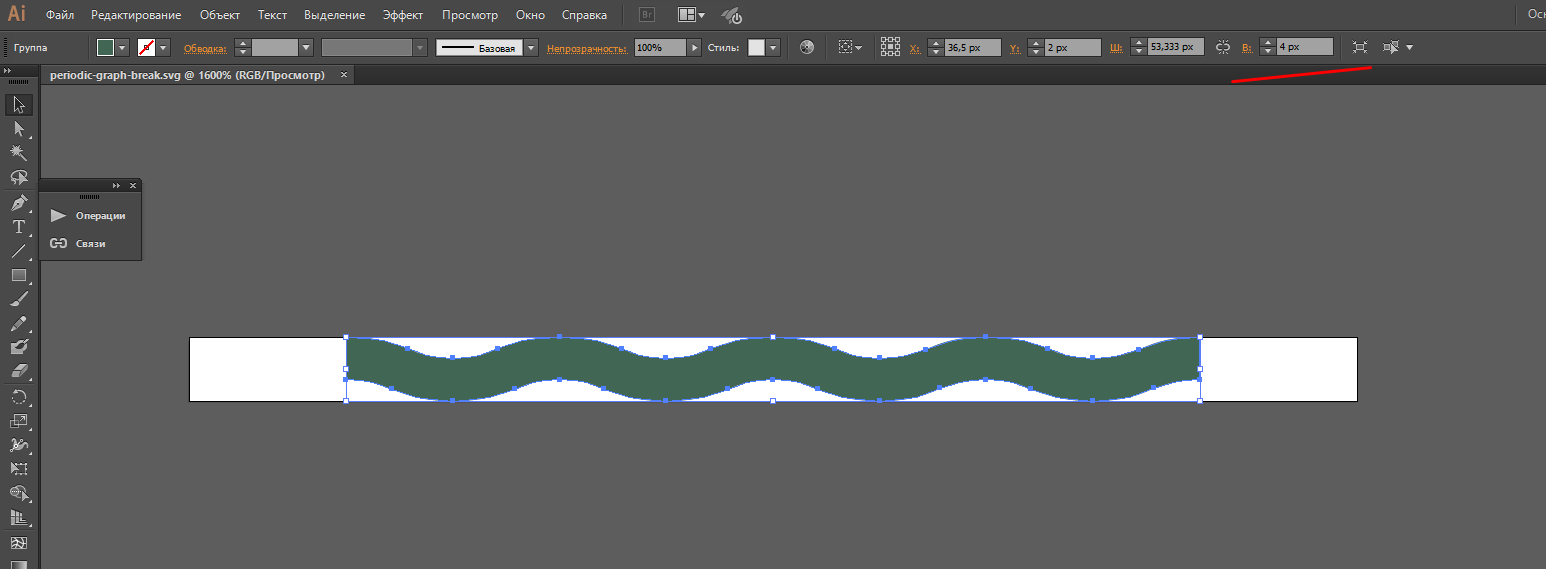Open the Объект menu
1546x569 pixels.
pos(219,15)
